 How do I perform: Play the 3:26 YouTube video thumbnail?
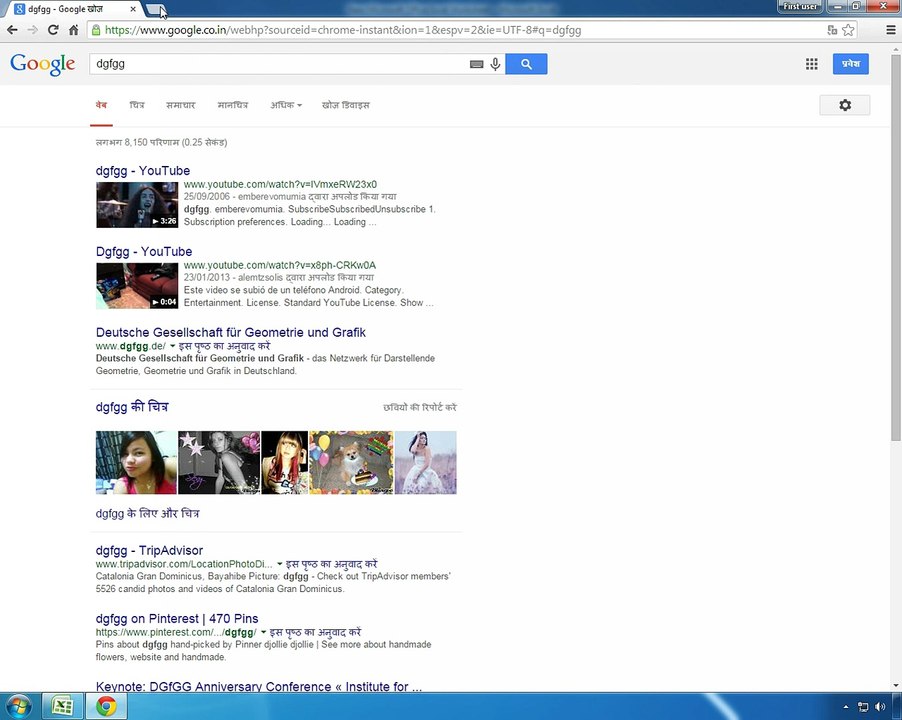tap(137, 205)
